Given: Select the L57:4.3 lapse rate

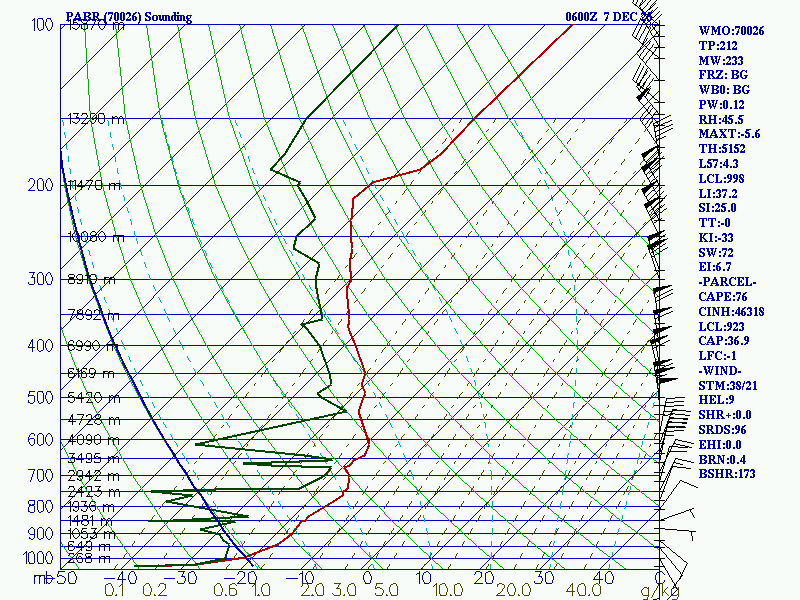Looking at the screenshot, I should [718, 164].
